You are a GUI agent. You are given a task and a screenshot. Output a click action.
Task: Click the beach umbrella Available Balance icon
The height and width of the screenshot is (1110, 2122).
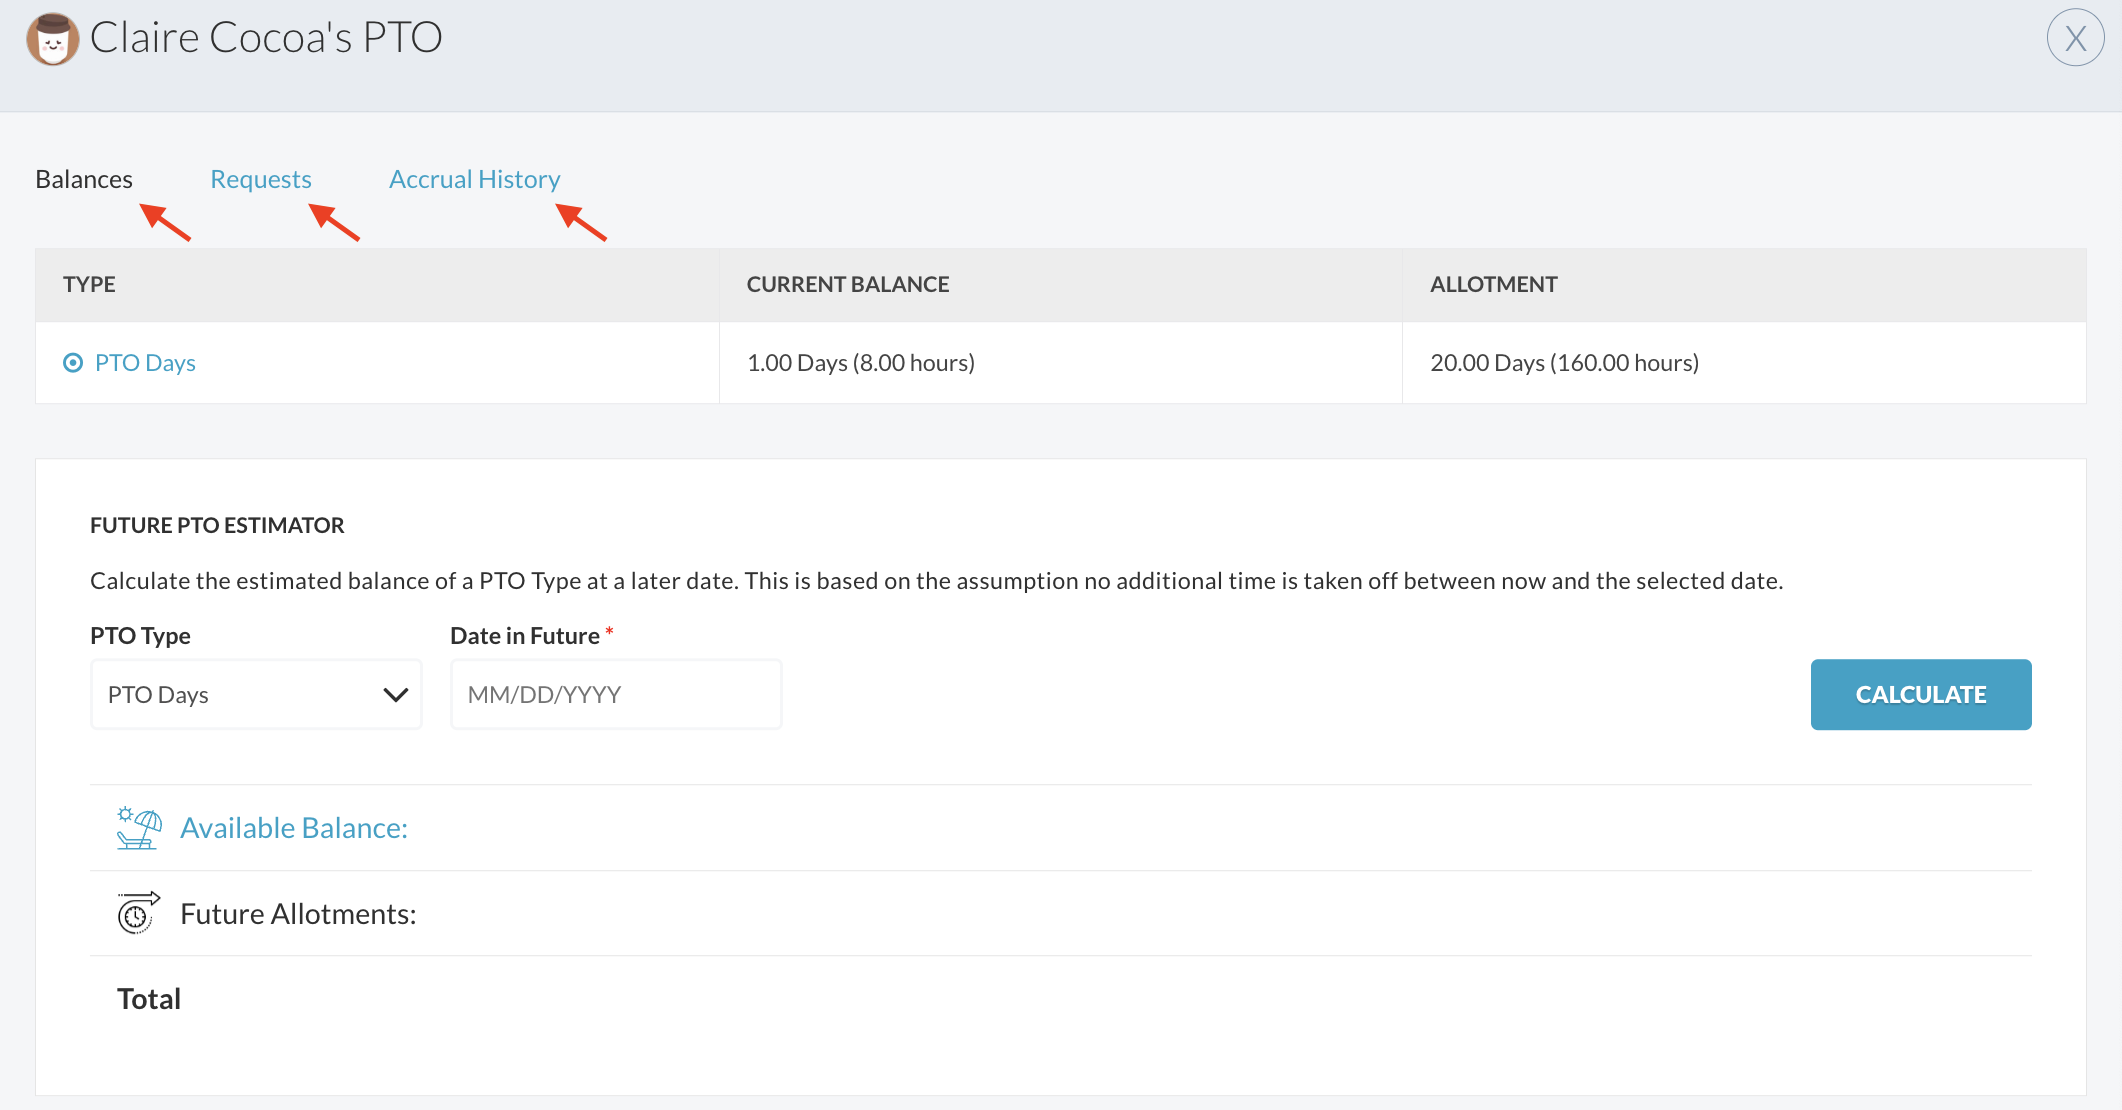[138, 828]
